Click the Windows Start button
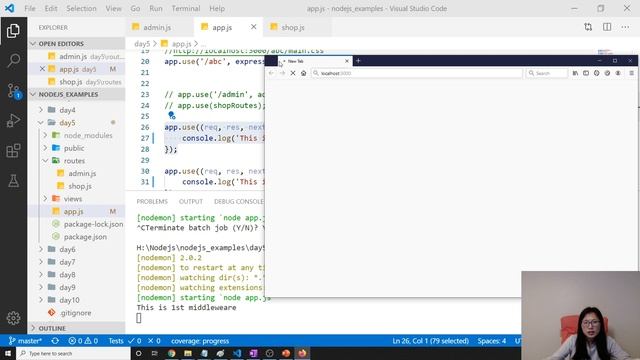Image resolution: width=640 pixels, height=360 pixels. (x=8, y=353)
